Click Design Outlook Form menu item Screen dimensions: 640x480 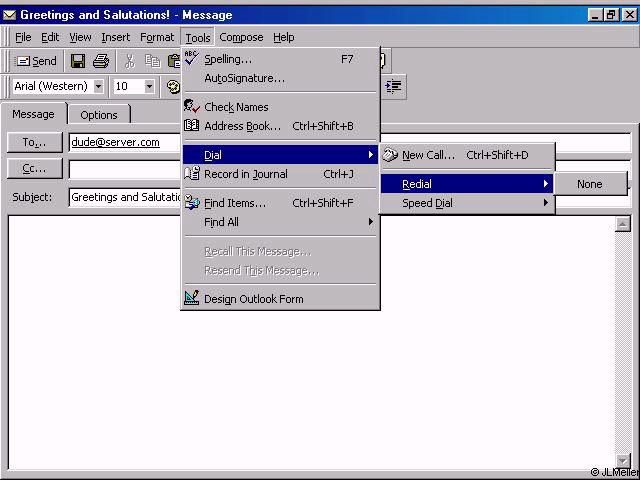click(x=280, y=299)
